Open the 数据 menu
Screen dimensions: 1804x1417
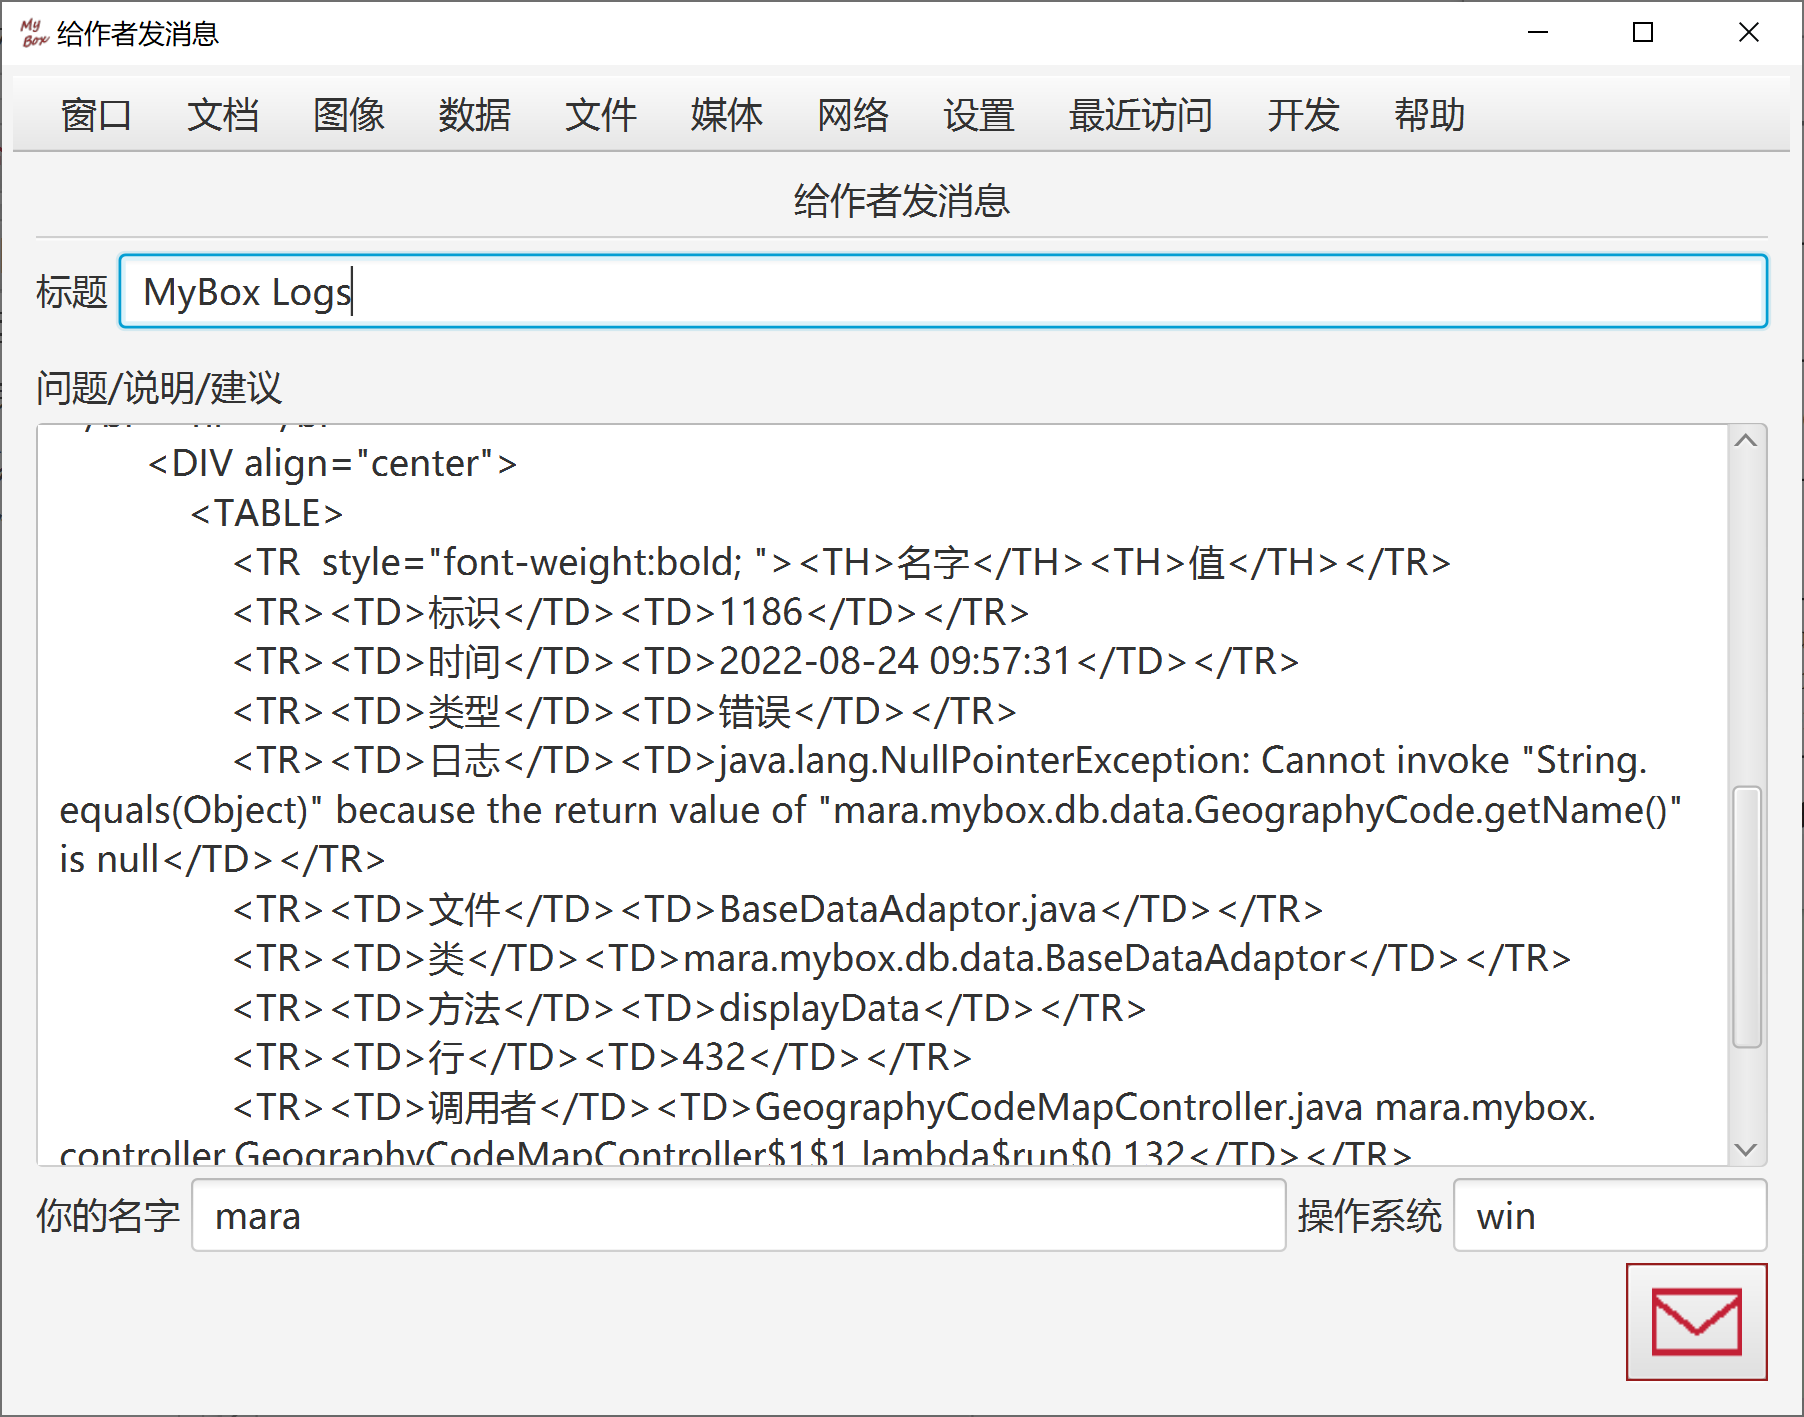(474, 115)
